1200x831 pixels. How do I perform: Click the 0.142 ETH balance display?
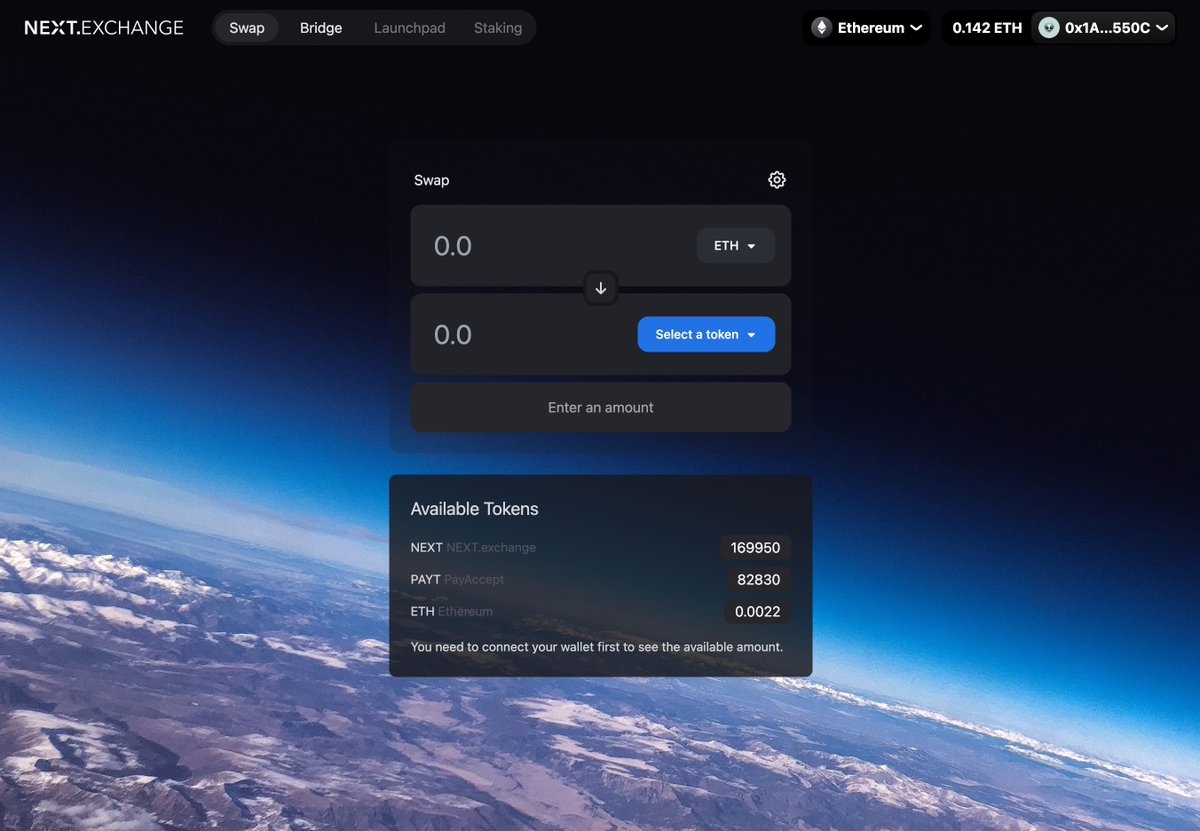coord(987,28)
